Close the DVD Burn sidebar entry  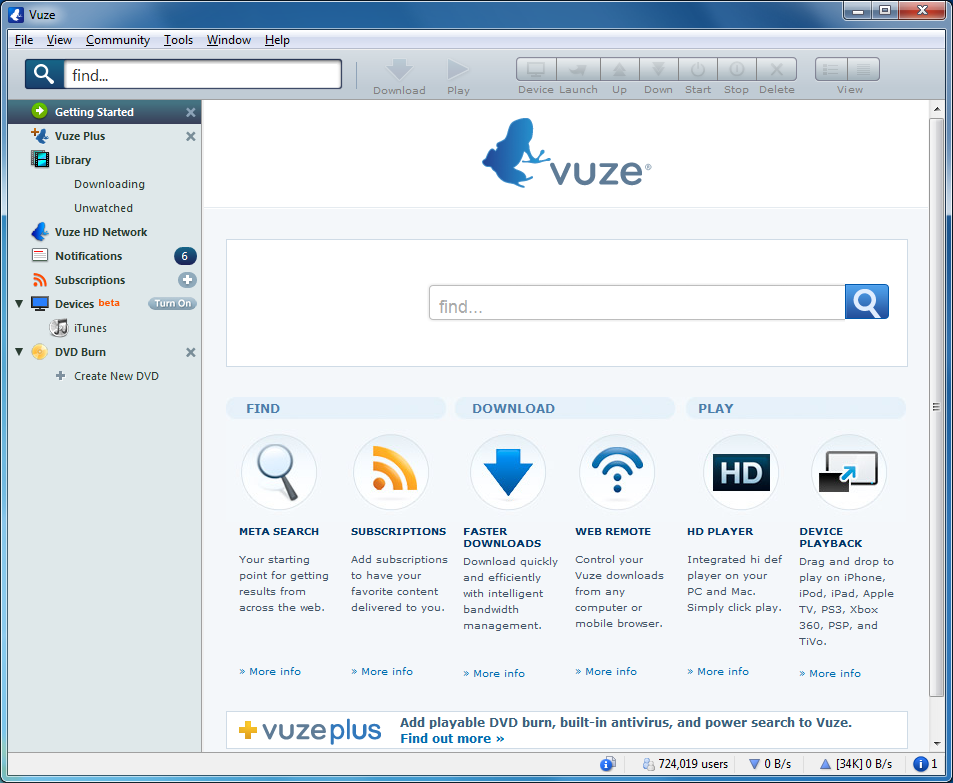point(191,353)
